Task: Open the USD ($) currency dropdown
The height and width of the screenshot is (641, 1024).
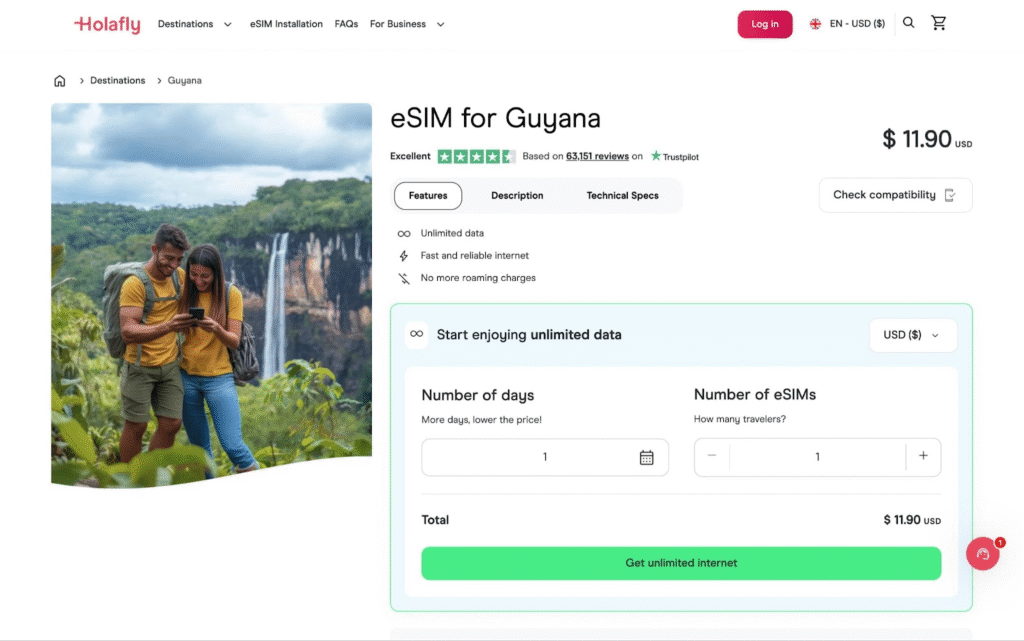Action: 912,335
